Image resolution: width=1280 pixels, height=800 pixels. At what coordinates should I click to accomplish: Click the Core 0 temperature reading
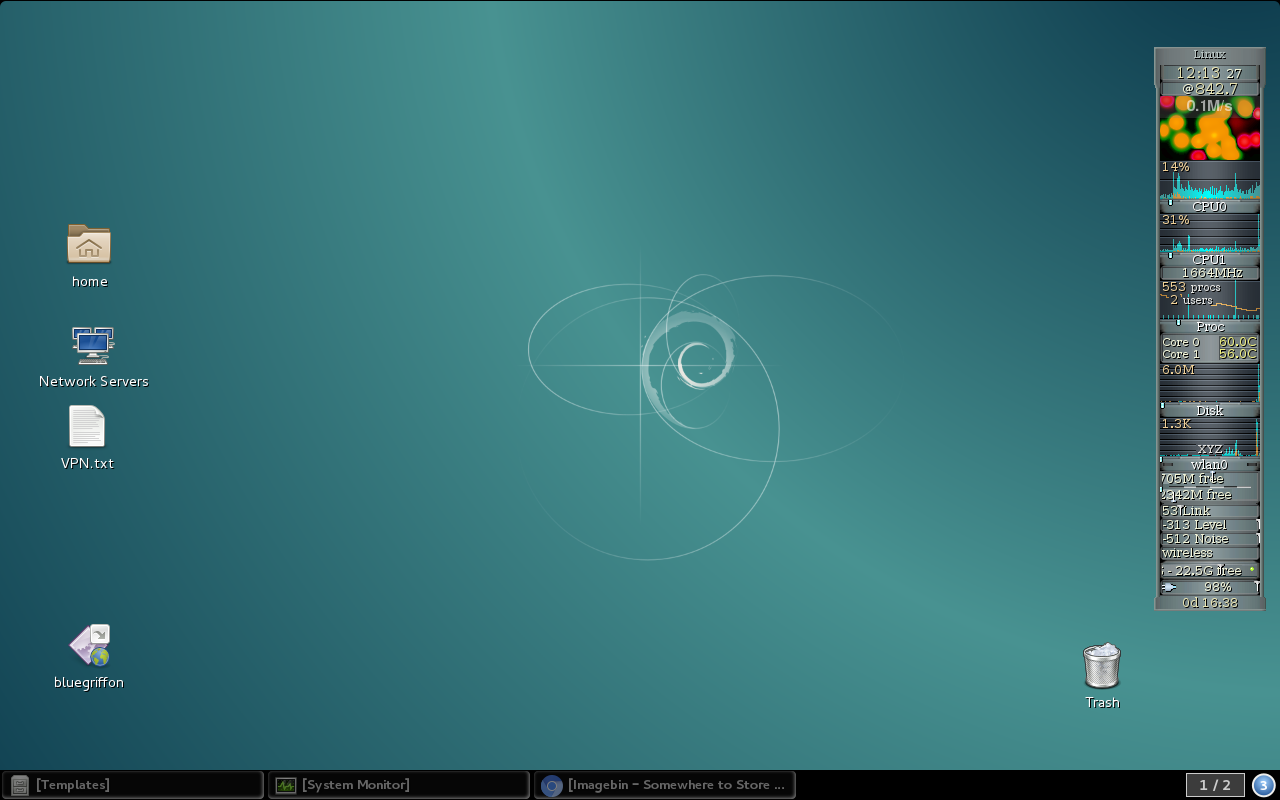1209,342
